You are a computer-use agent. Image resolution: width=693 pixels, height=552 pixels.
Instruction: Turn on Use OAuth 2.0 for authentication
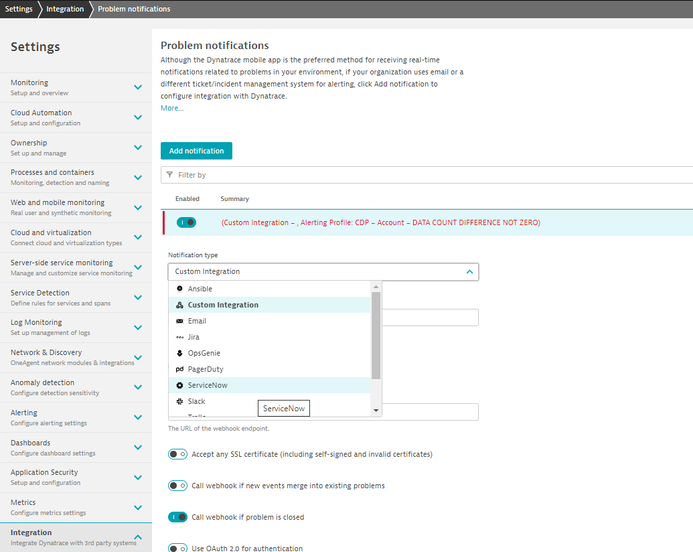[x=178, y=548]
